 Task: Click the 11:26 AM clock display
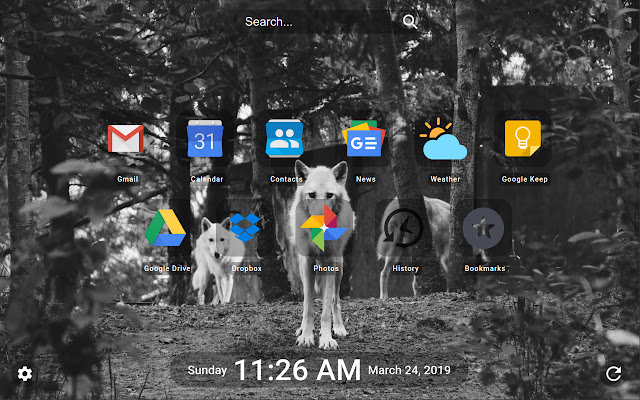298,370
